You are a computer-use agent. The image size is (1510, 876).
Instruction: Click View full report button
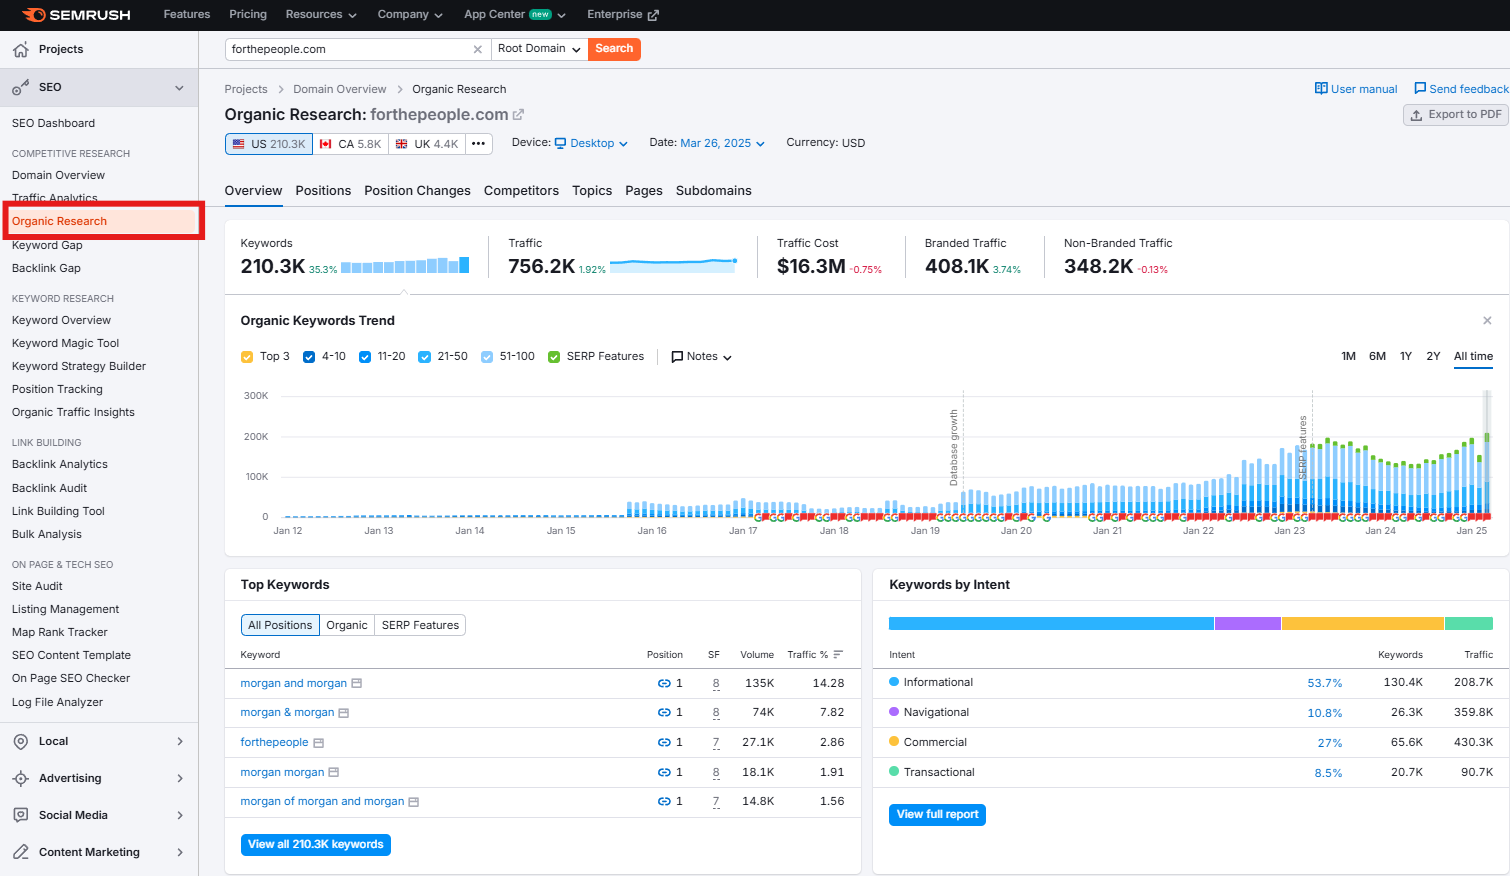937,815
